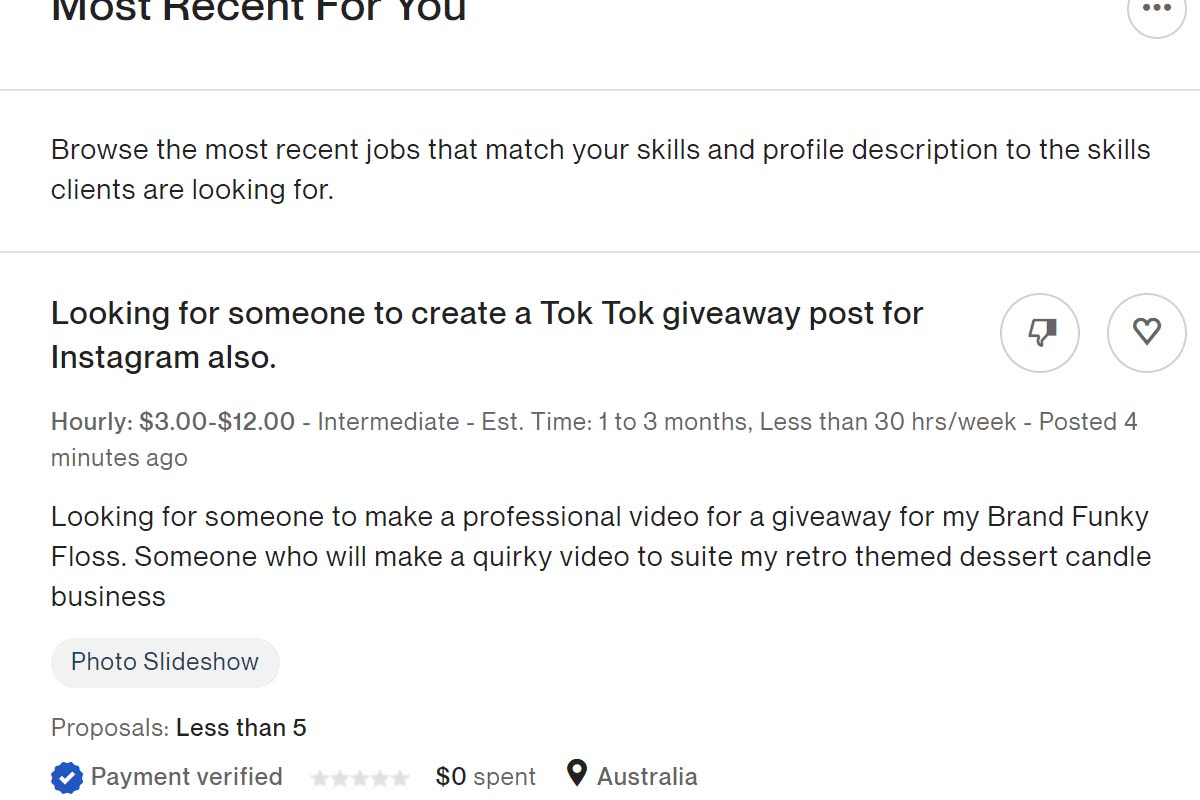The height and width of the screenshot is (800, 1200).
Task: Click the $0 spent label
Action: click(486, 777)
